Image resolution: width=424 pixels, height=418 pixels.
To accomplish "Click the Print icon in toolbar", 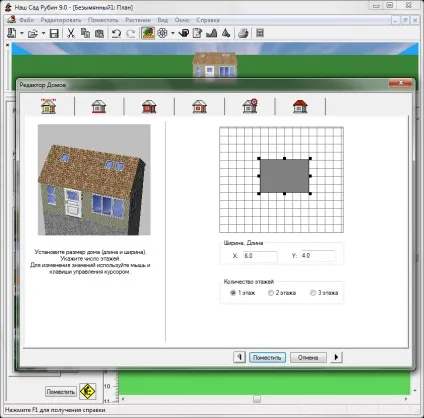I will [243, 33].
